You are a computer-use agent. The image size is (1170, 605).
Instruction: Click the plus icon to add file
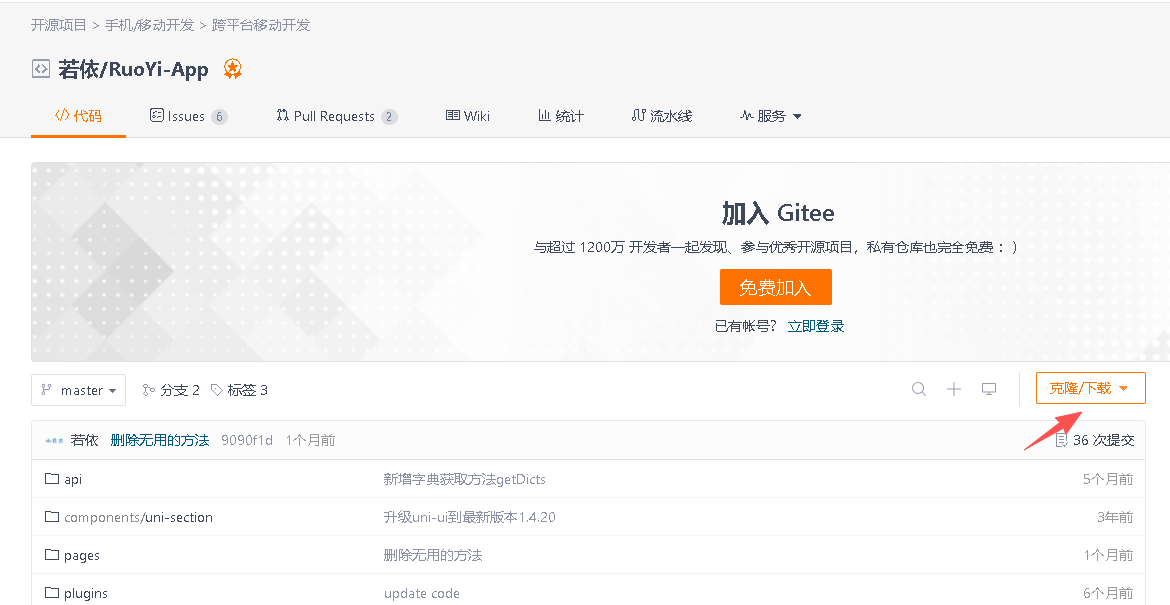954,389
